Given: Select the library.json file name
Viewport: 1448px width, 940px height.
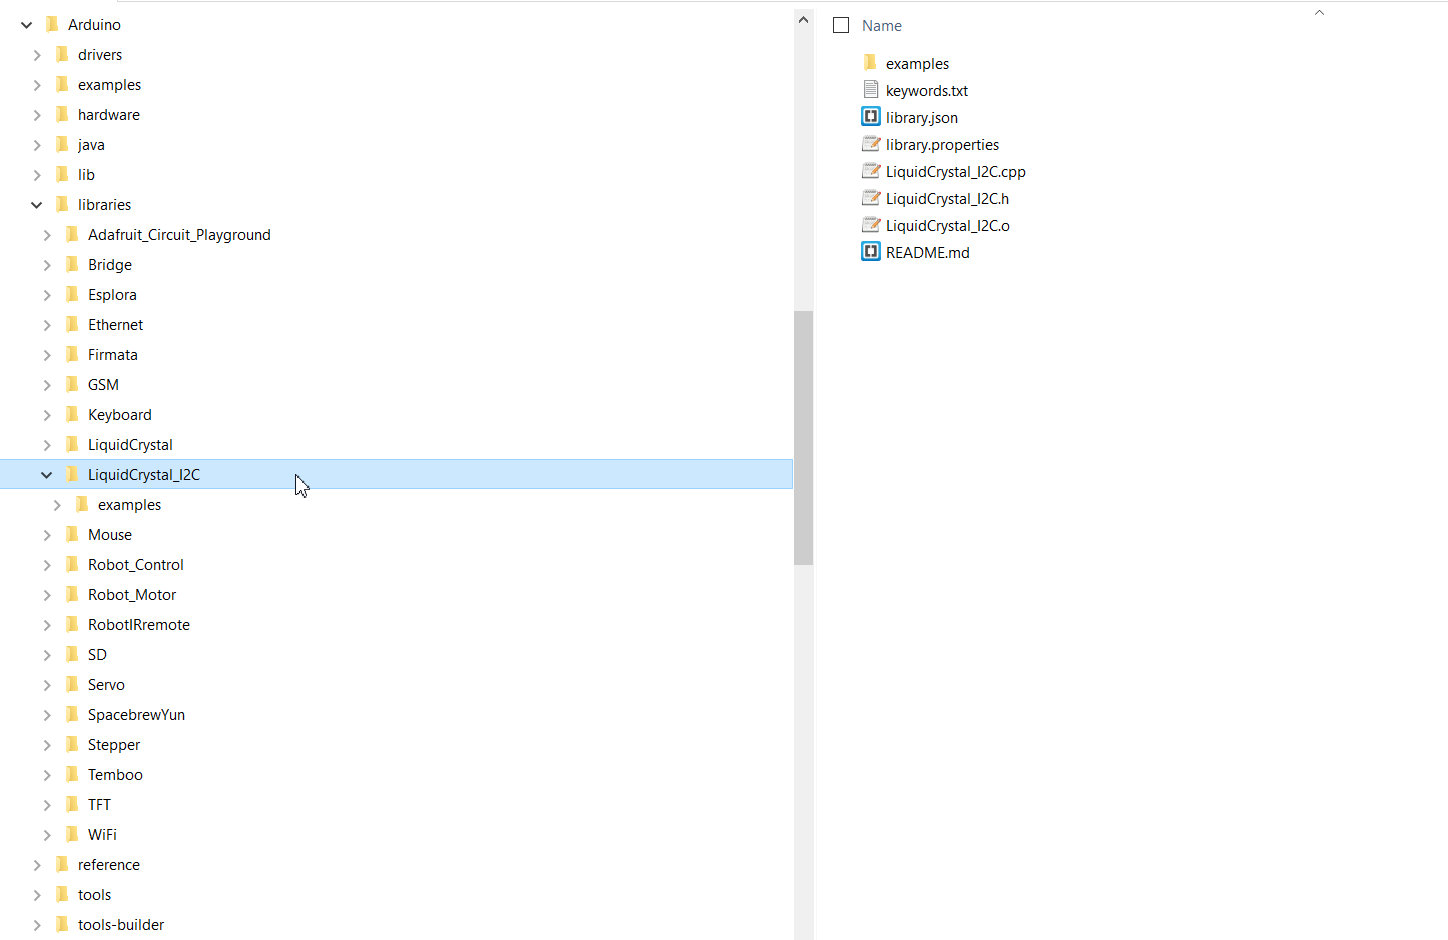Looking at the screenshot, I should 922,117.
